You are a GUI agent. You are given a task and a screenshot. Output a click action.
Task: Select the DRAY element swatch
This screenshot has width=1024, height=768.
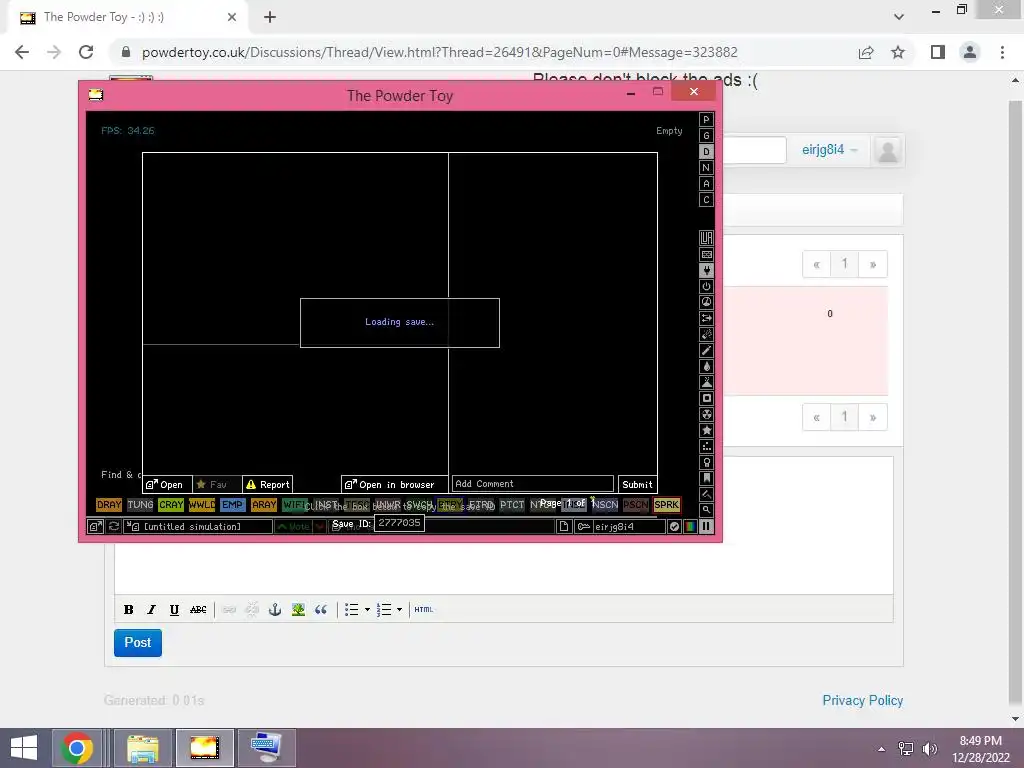[109, 505]
